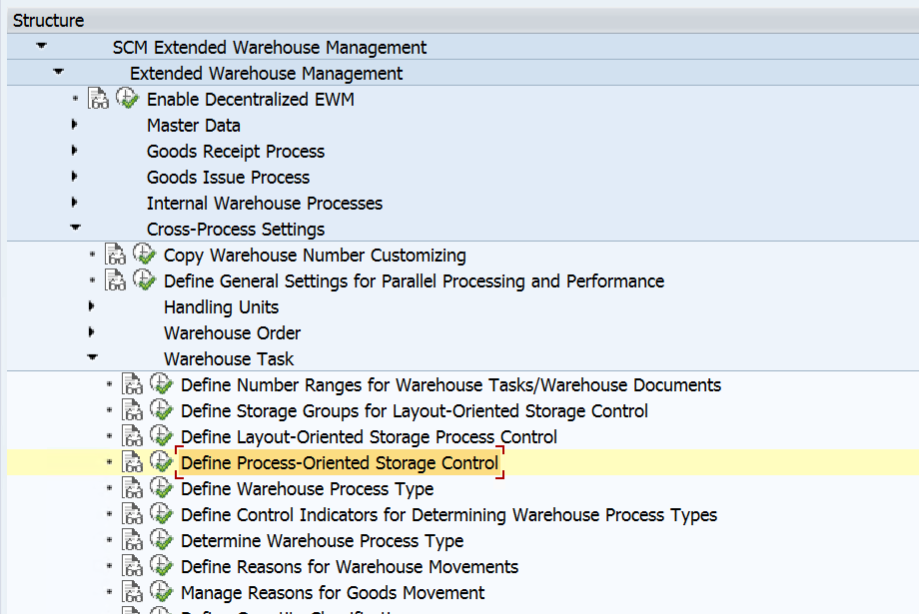This screenshot has width=919, height=614.
Task: Open documentation for Define Process-Oriented Storage Control
Action: tap(131, 462)
